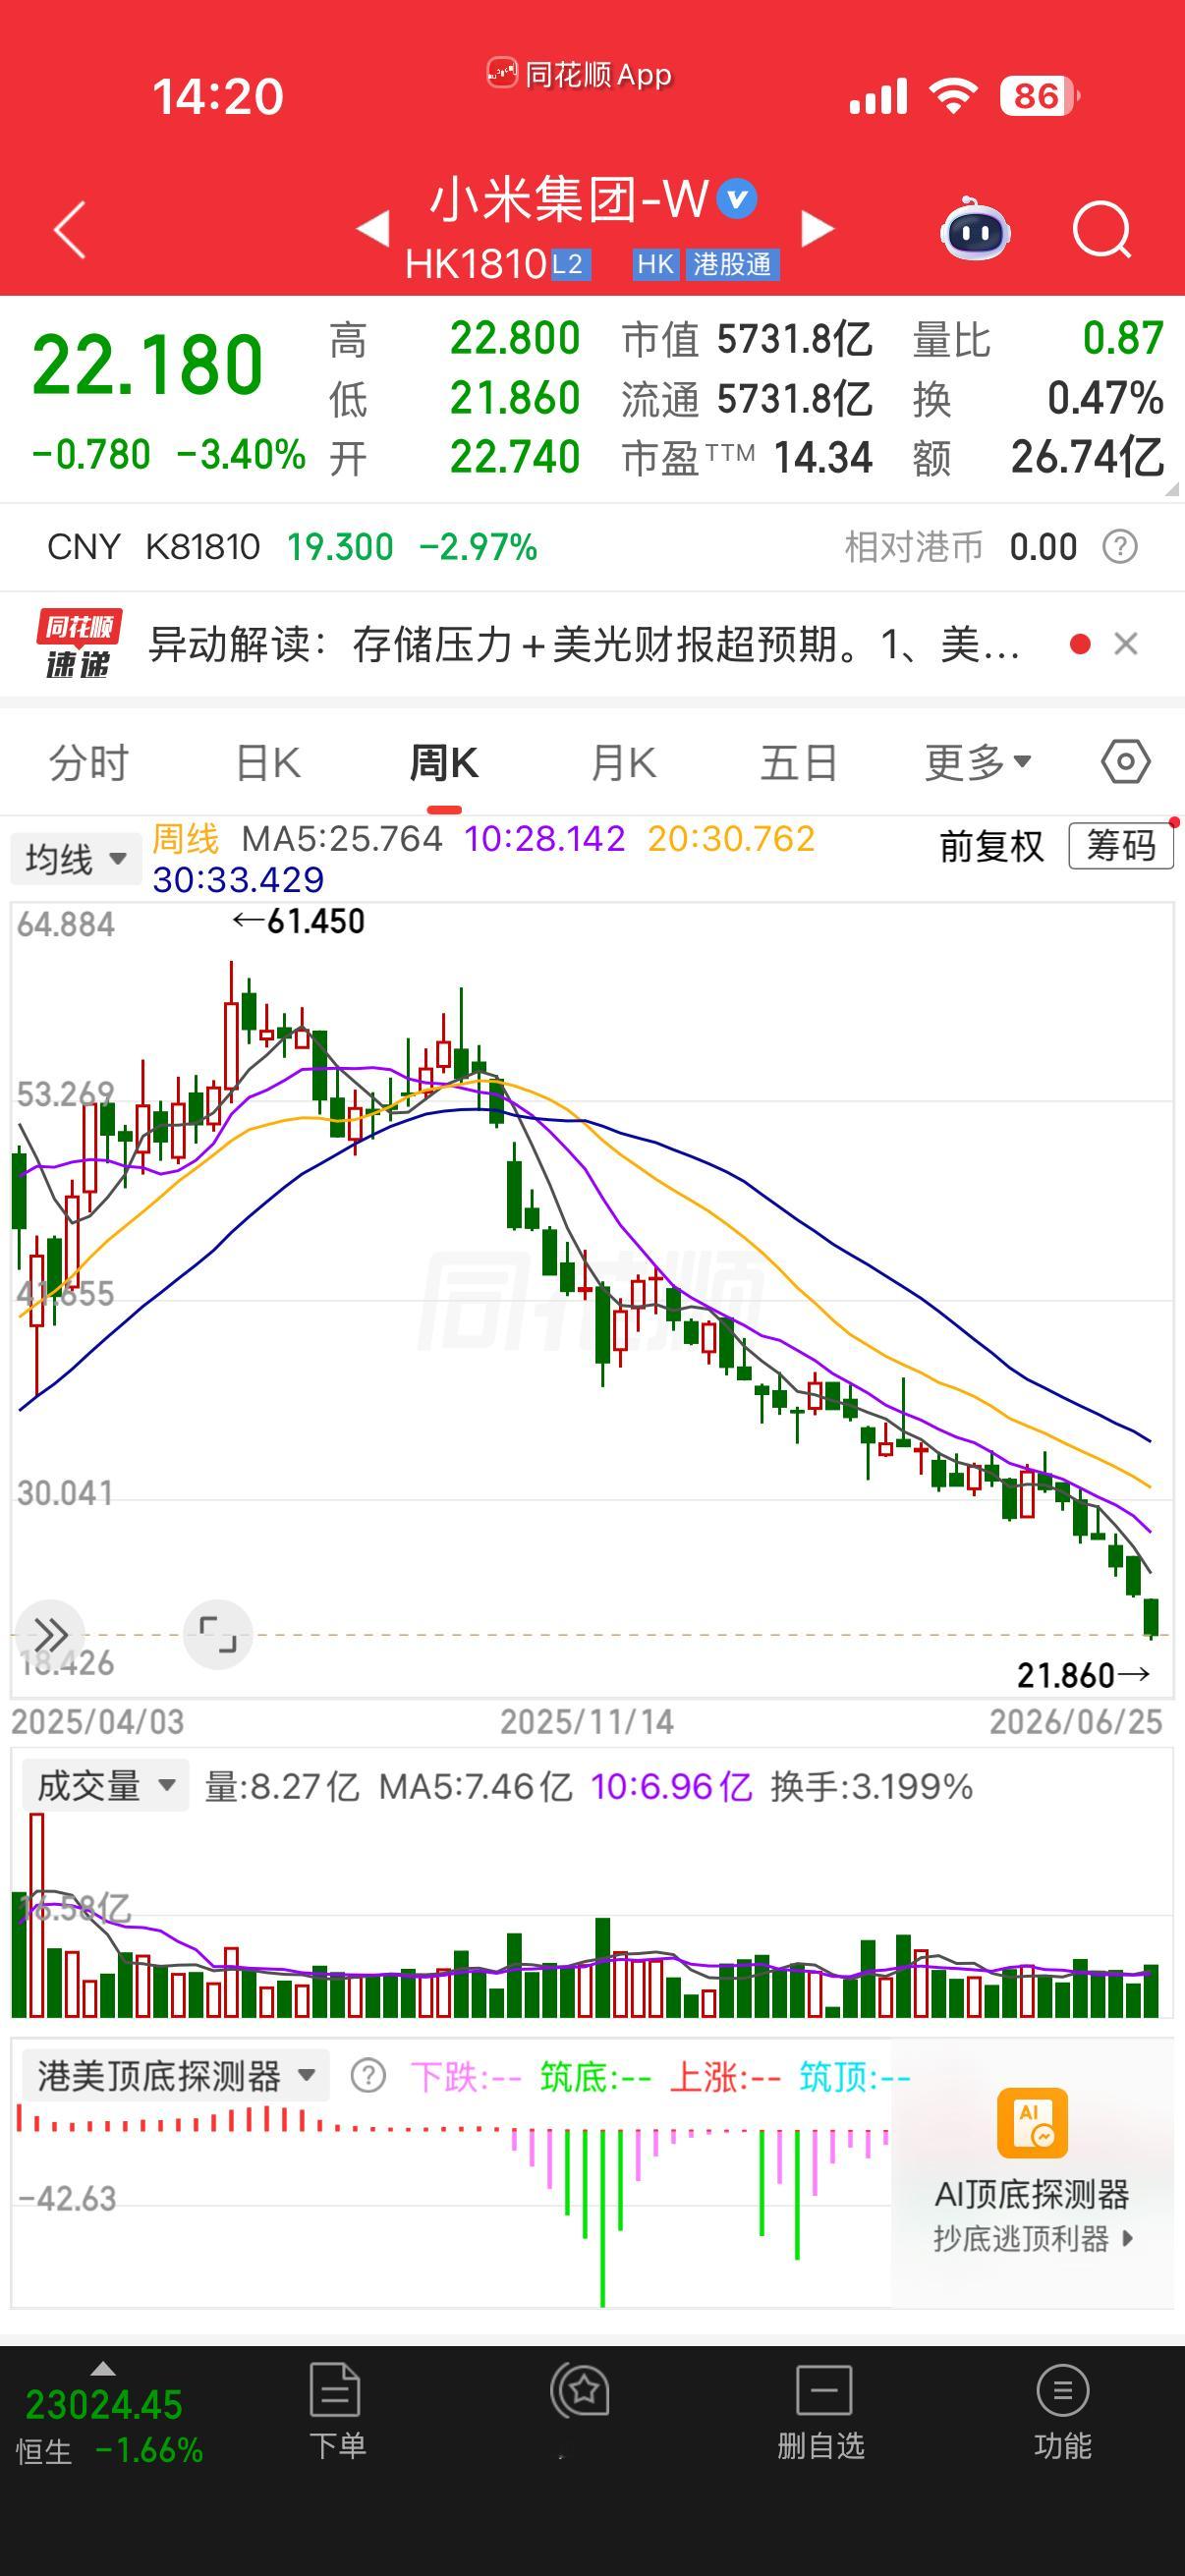Expand chart with double-chevron icon

coord(50,1636)
